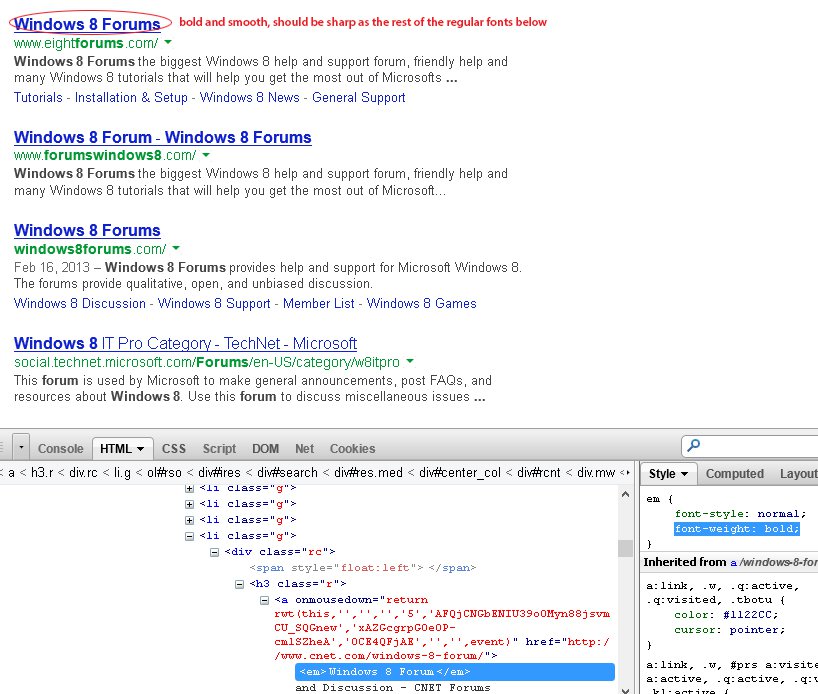Open the Script tab
This screenshot has height=694, width=818.
point(219,449)
